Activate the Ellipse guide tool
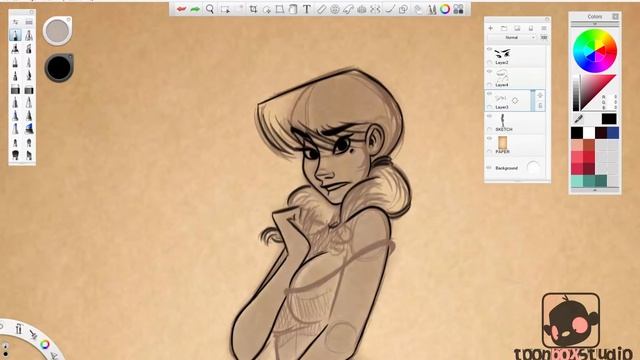Screen dimensions: 640x360 pyautogui.click(x=335, y=9)
